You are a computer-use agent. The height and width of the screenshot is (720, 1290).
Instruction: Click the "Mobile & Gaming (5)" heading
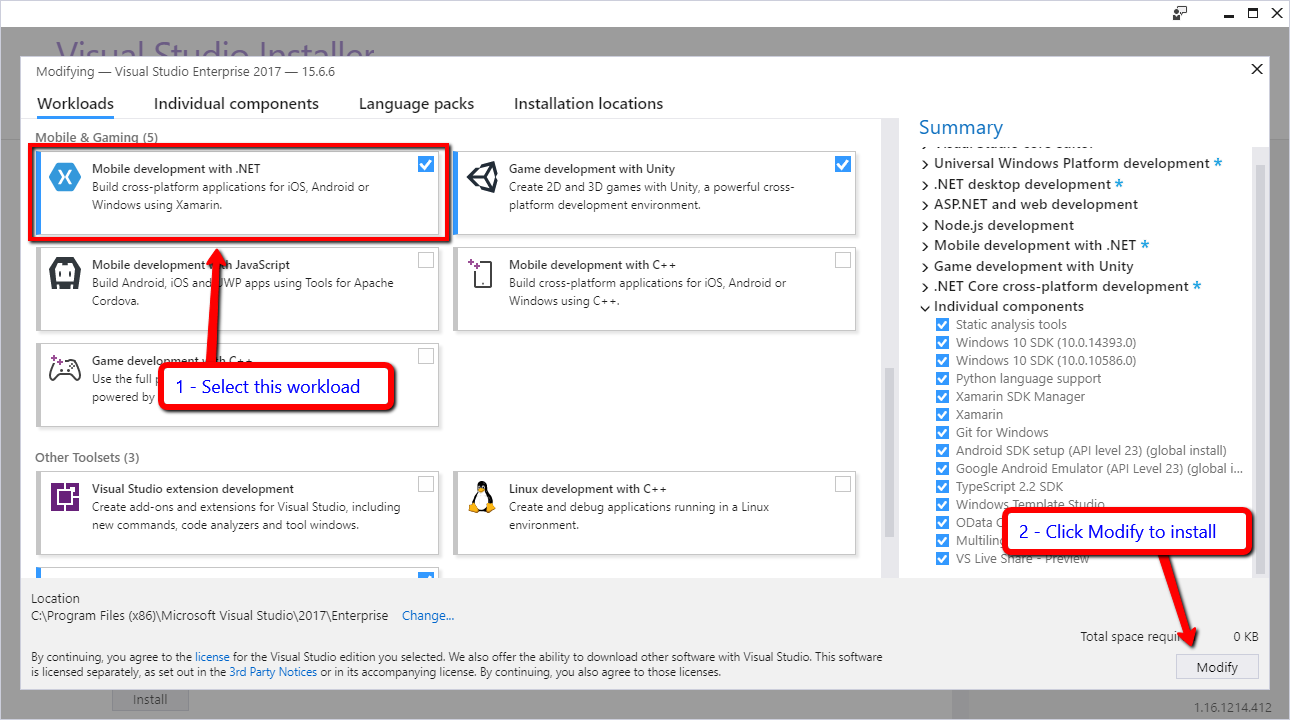coord(96,137)
